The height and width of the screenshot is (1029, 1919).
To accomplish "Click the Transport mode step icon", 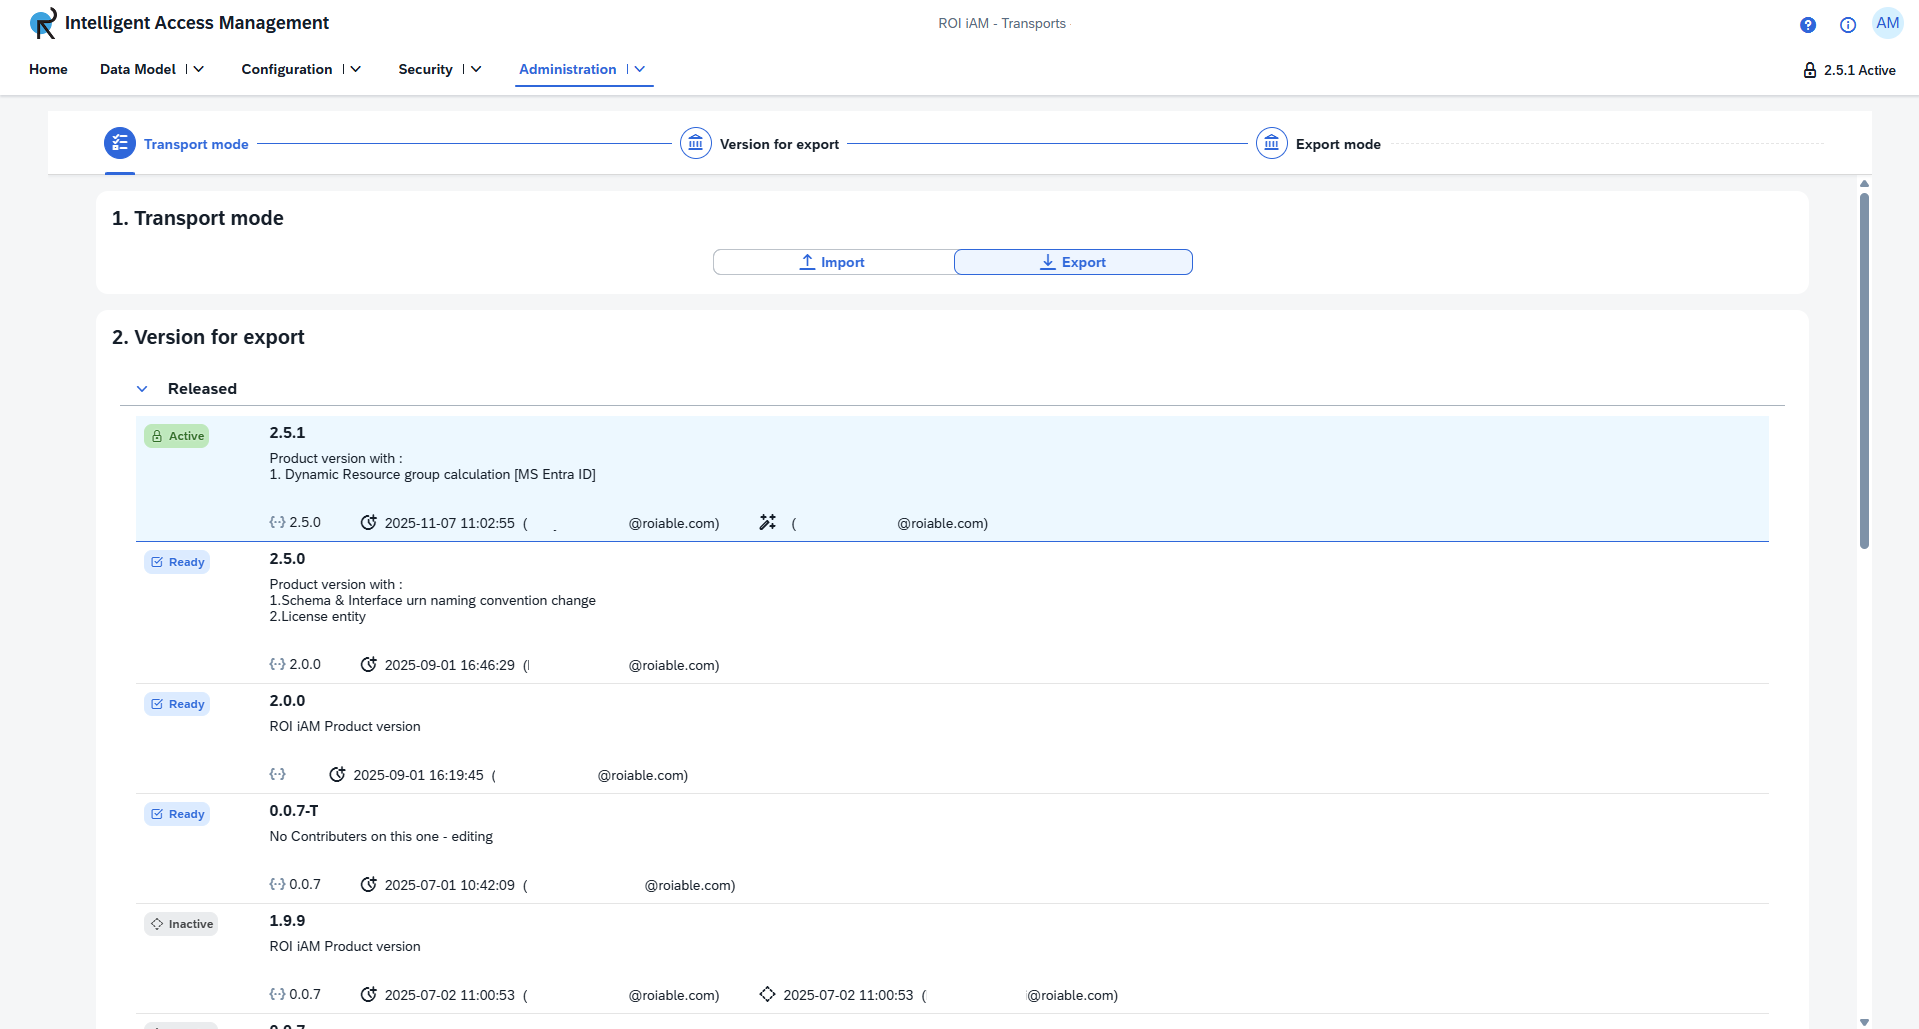I will pyautogui.click(x=119, y=143).
